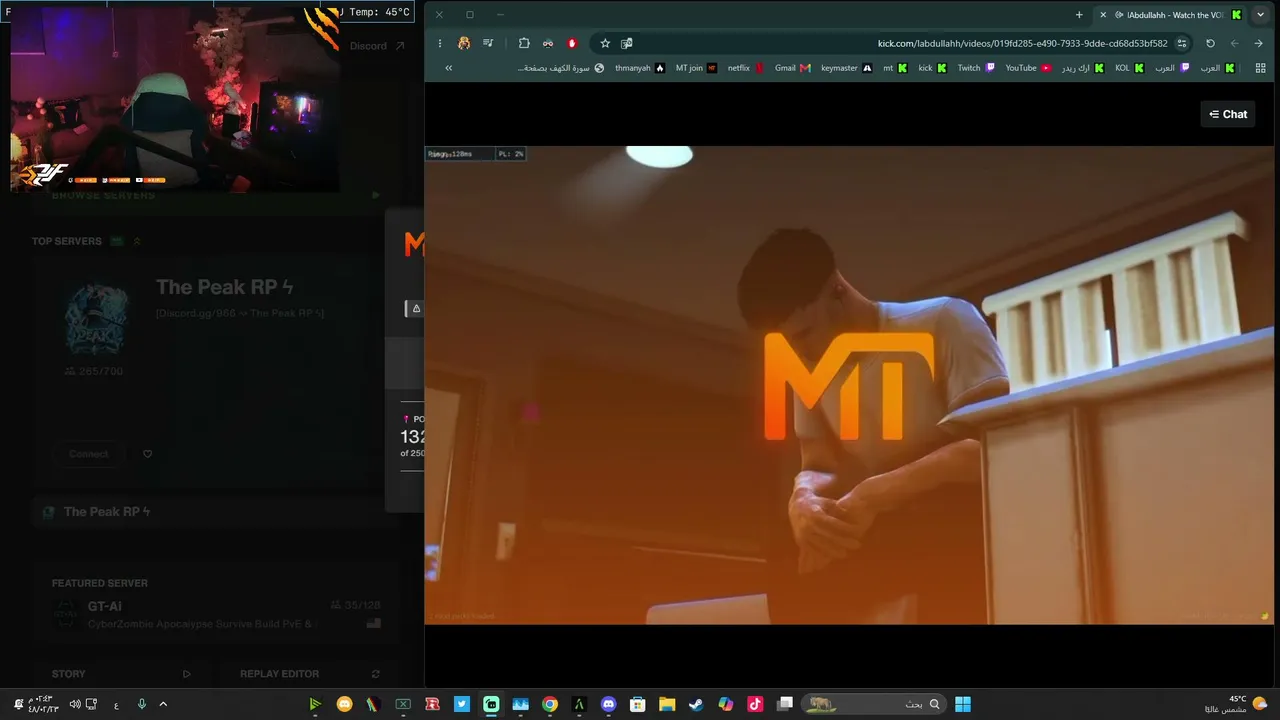Click the taskbar search box
The width and height of the screenshot is (1280, 720).
click(875, 704)
